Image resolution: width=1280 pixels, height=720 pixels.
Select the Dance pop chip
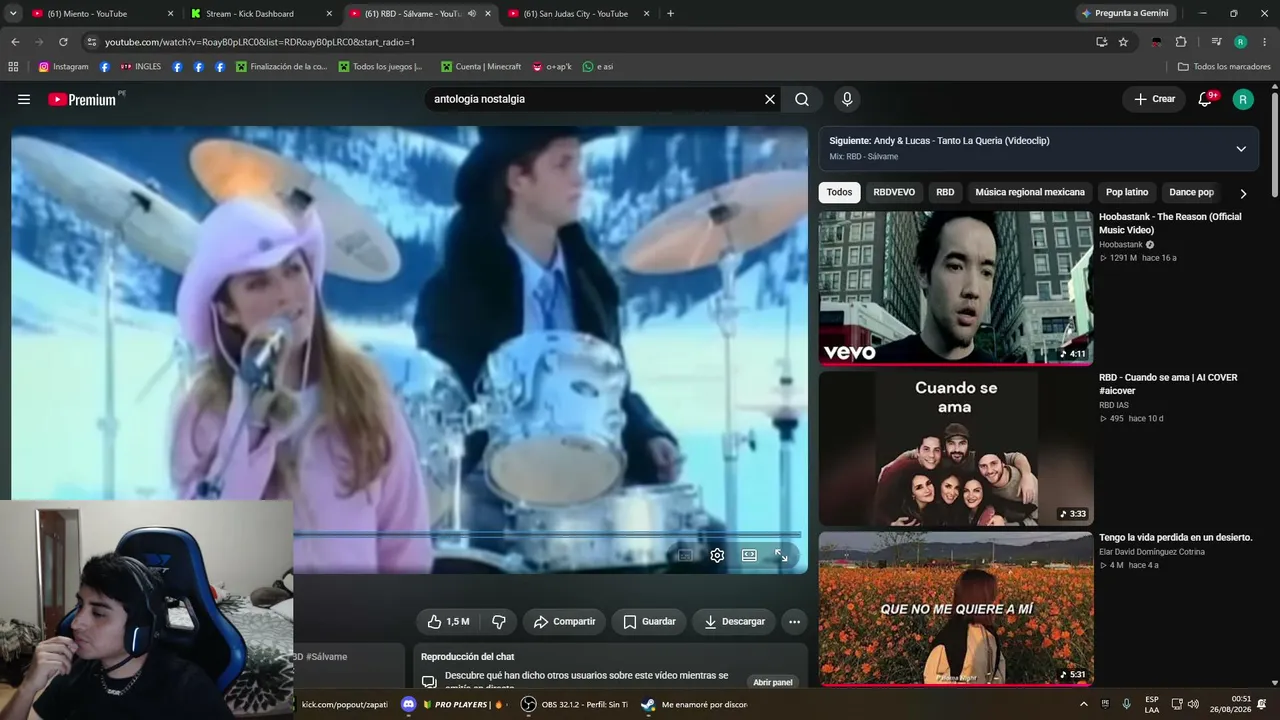[x=1191, y=192]
